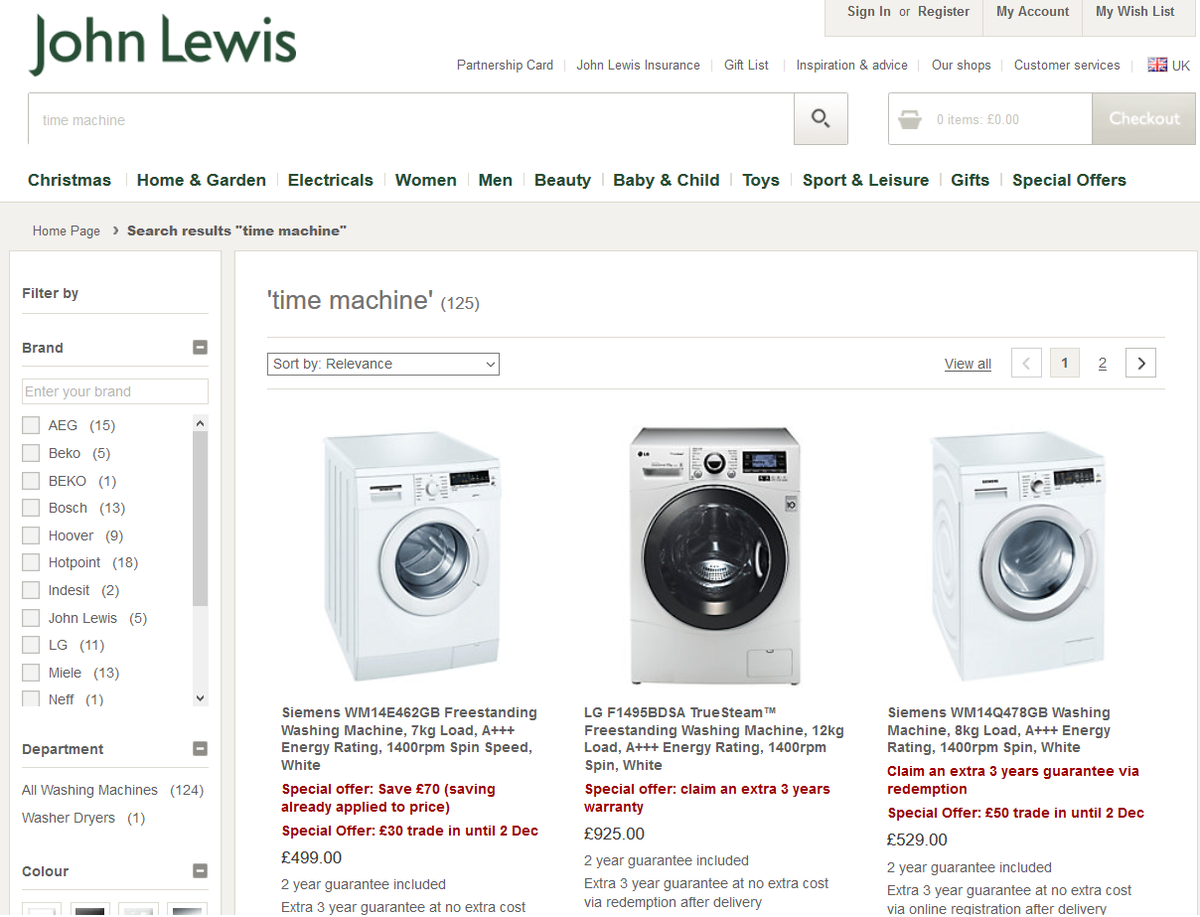The height and width of the screenshot is (917, 1200).
Task: Open LG F1495BDSA TrueSteam title link
Action: point(714,739)
